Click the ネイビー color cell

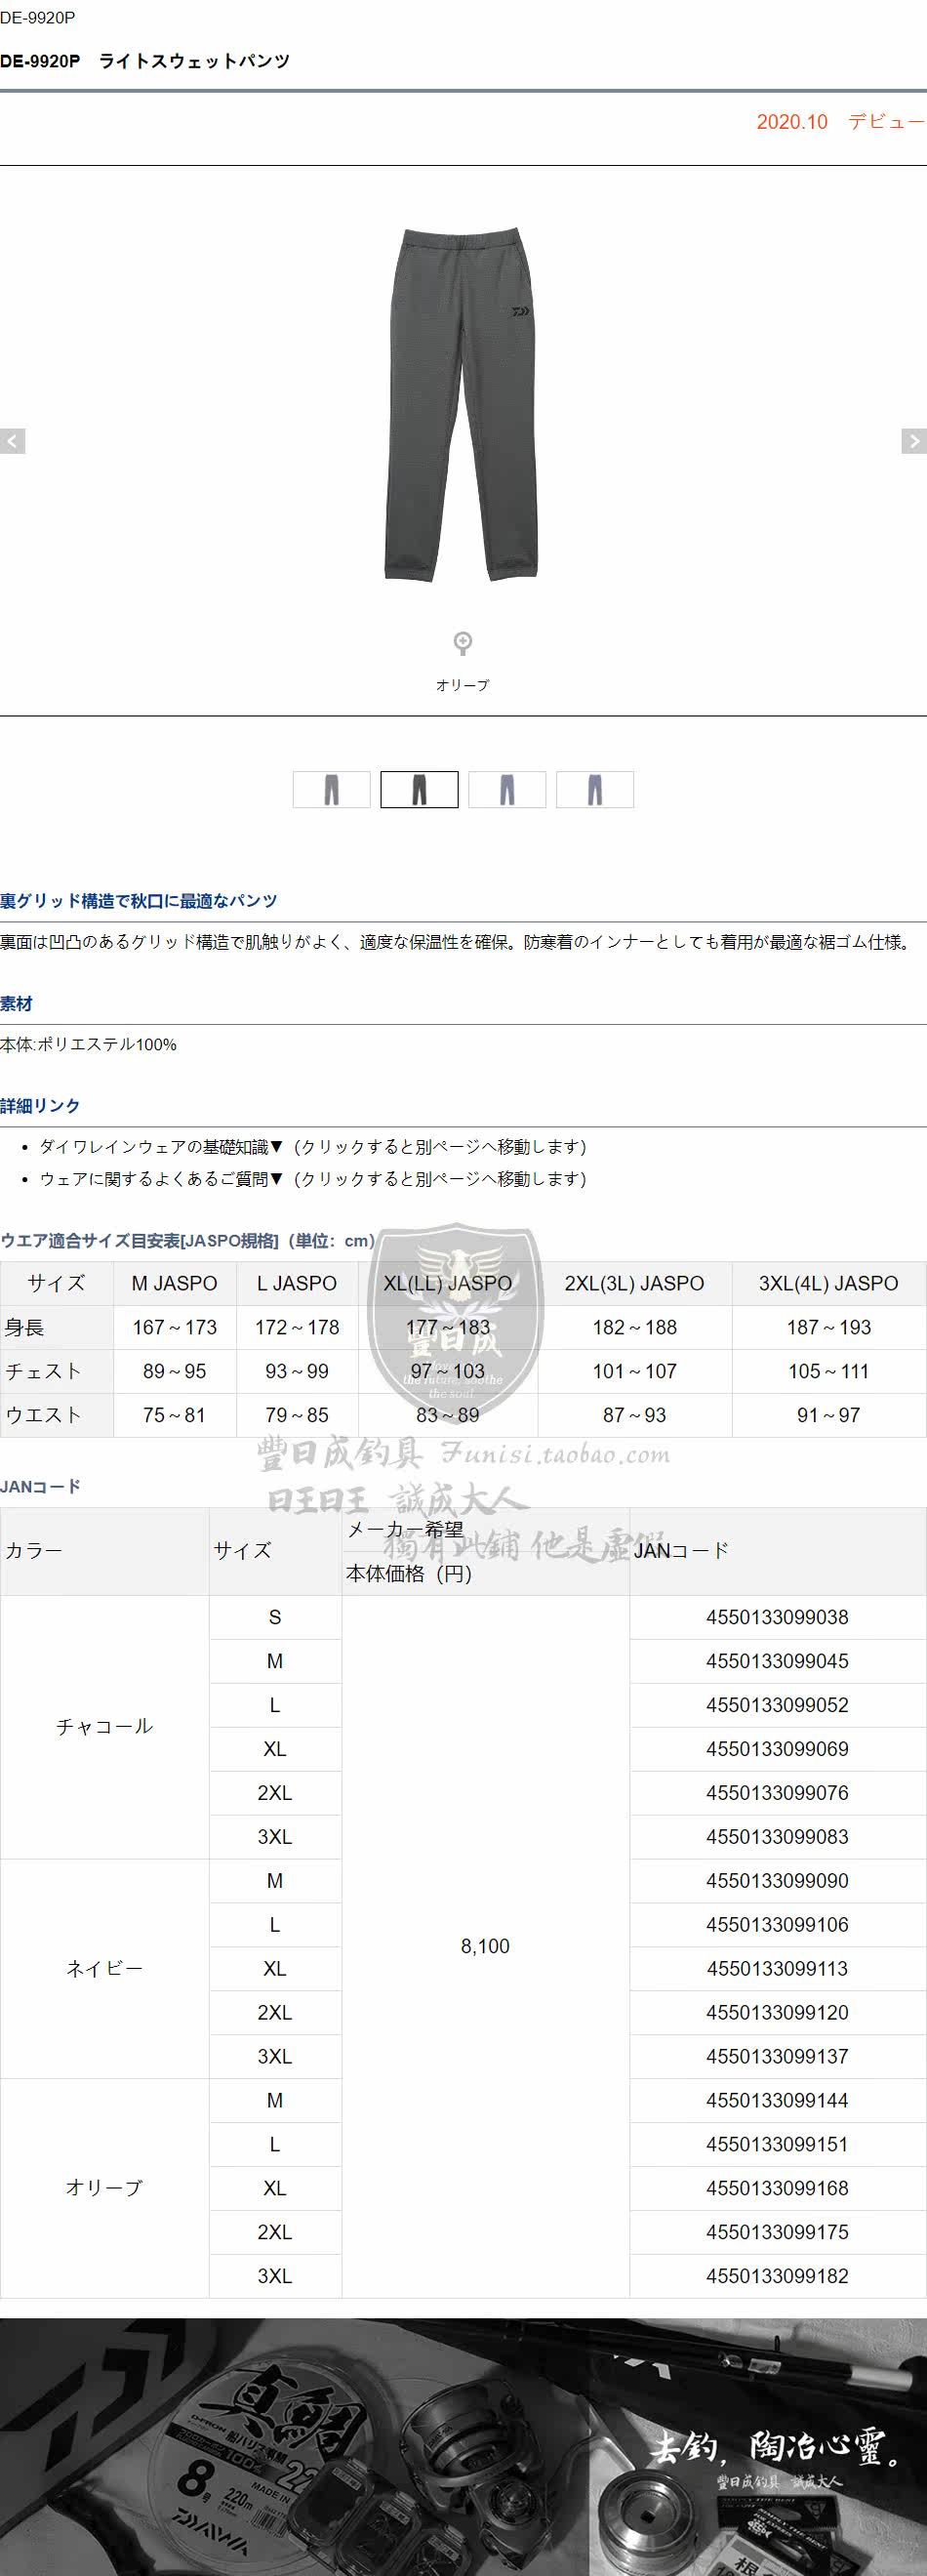pos(105,1969)
